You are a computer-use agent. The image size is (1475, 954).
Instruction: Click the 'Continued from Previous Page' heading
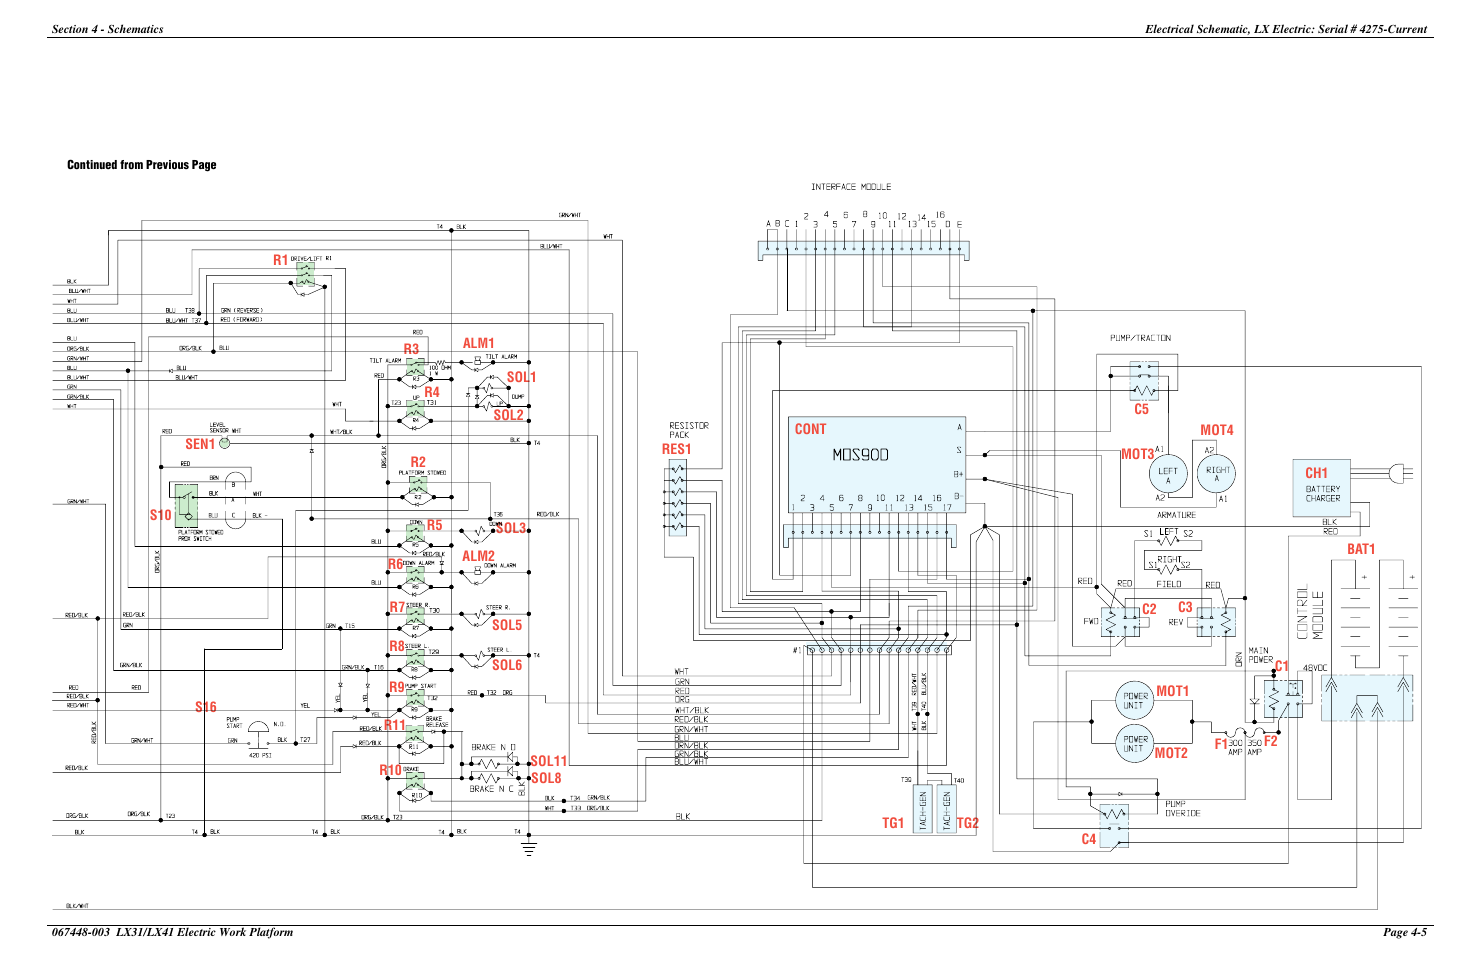click(x=142, y=165)
